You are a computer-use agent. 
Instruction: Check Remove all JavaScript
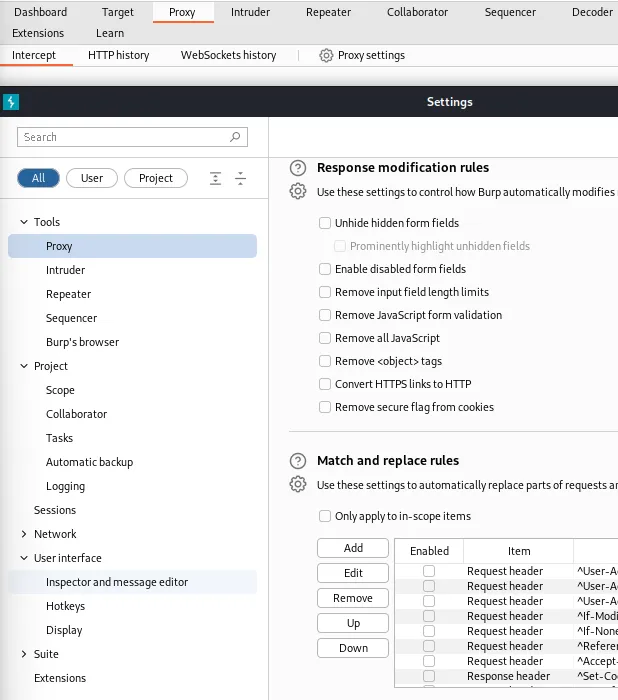point(325,338)
